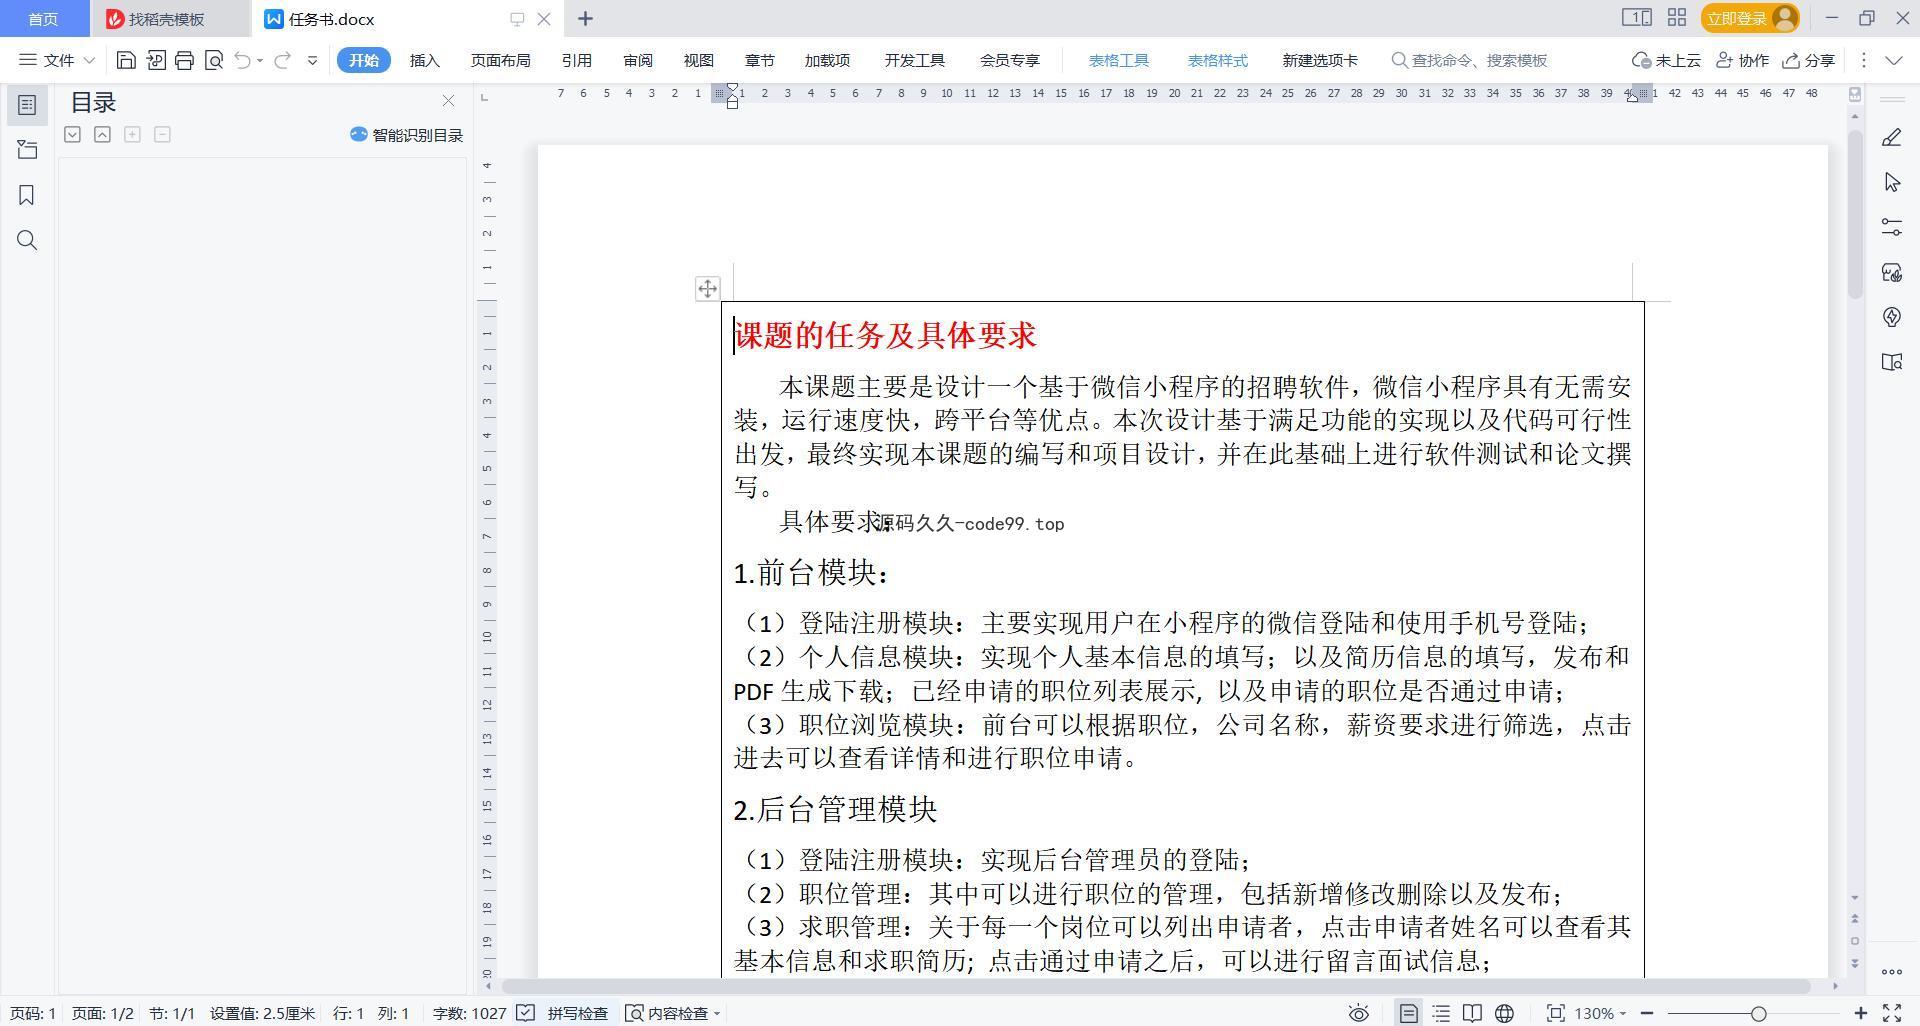
Task: Click the 未上云 cloud status button
Action: tap(1666, 60)
